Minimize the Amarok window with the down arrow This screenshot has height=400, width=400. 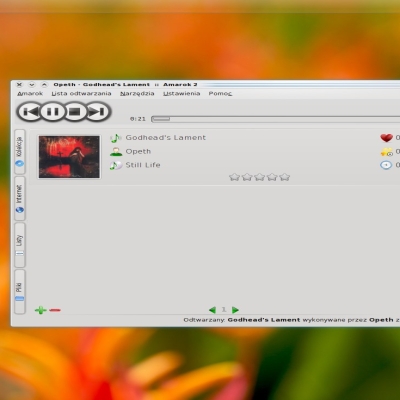pyautogui.click(x=32, y=85)
